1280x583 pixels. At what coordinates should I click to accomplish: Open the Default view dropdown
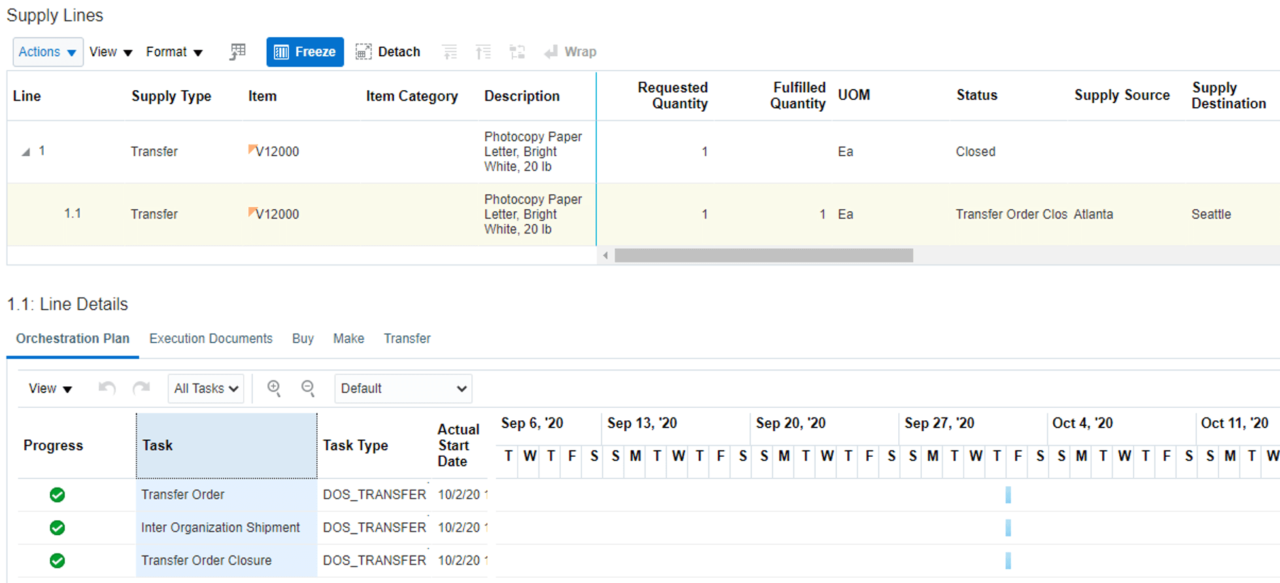point(403,388)
